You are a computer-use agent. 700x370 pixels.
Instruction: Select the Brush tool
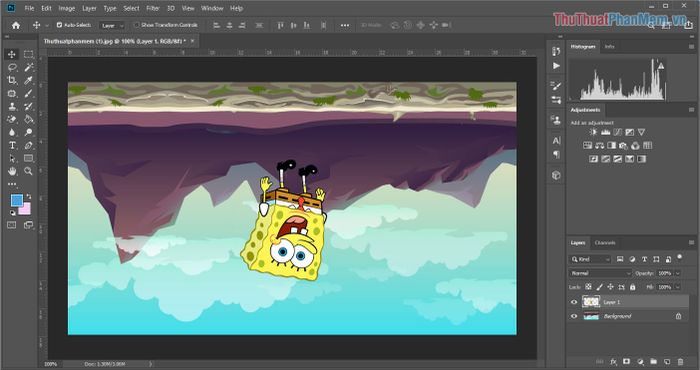[29, 93]
